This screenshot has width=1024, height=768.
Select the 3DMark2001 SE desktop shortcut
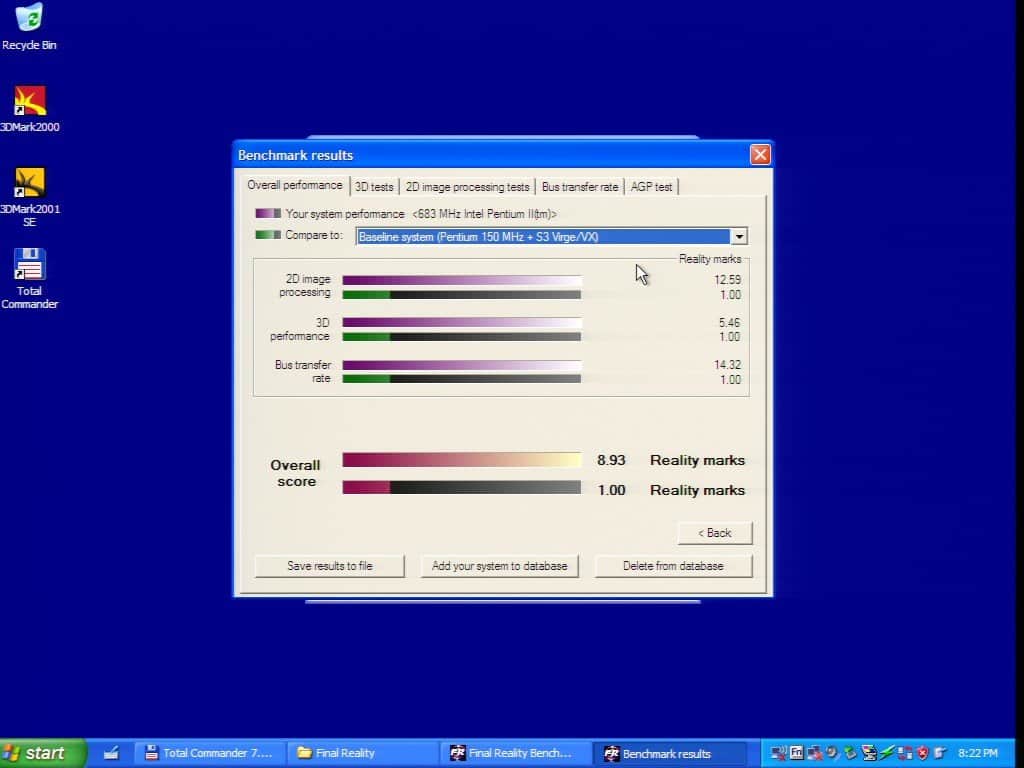pyautogui.click(x=29, y=196)
